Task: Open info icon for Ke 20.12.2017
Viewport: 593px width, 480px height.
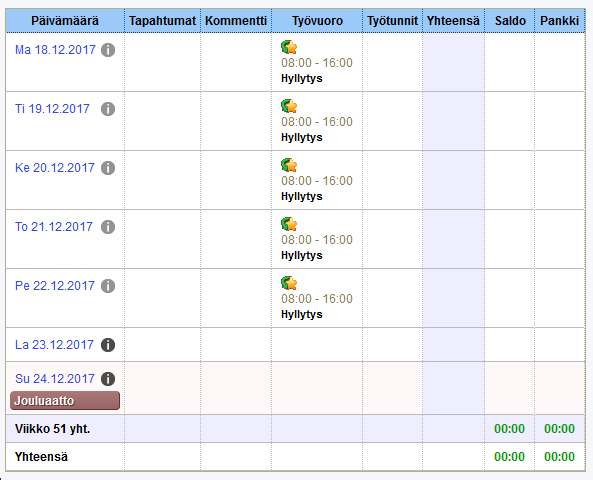Action: 108,168
